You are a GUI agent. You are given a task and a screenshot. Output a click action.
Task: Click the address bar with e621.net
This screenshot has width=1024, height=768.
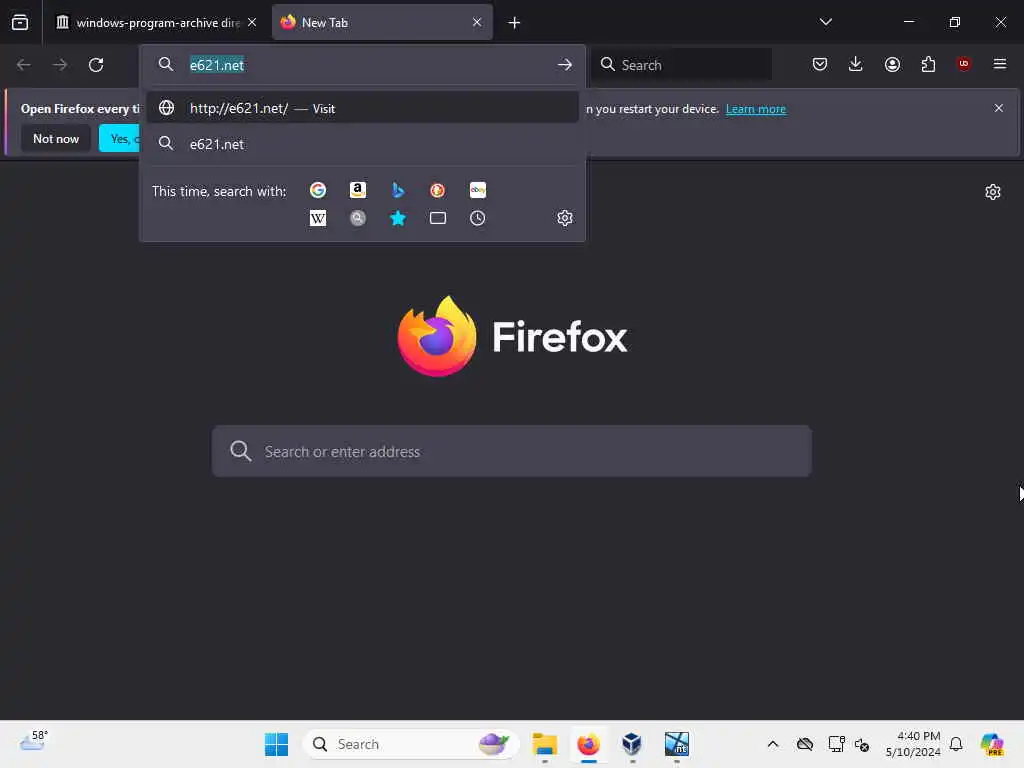(x=362, y=65)
